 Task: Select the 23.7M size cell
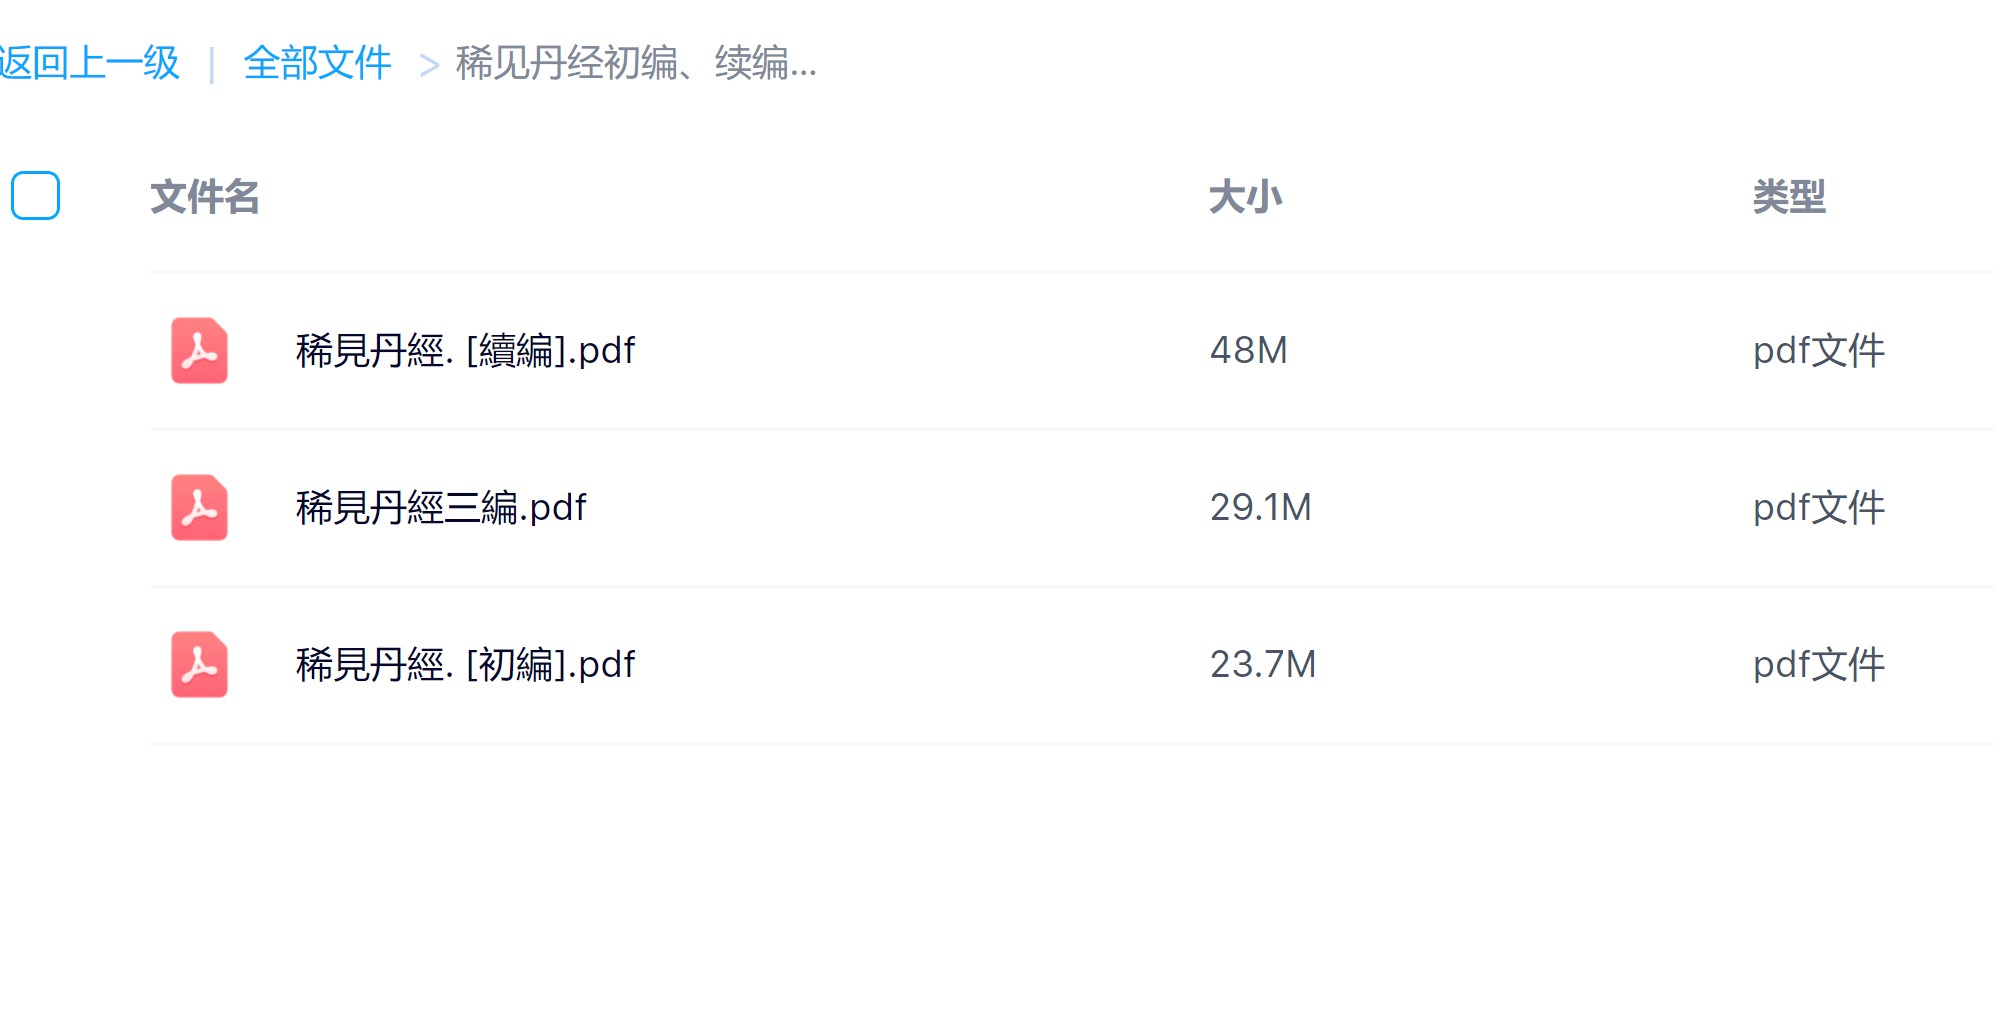pos(1263,664)
